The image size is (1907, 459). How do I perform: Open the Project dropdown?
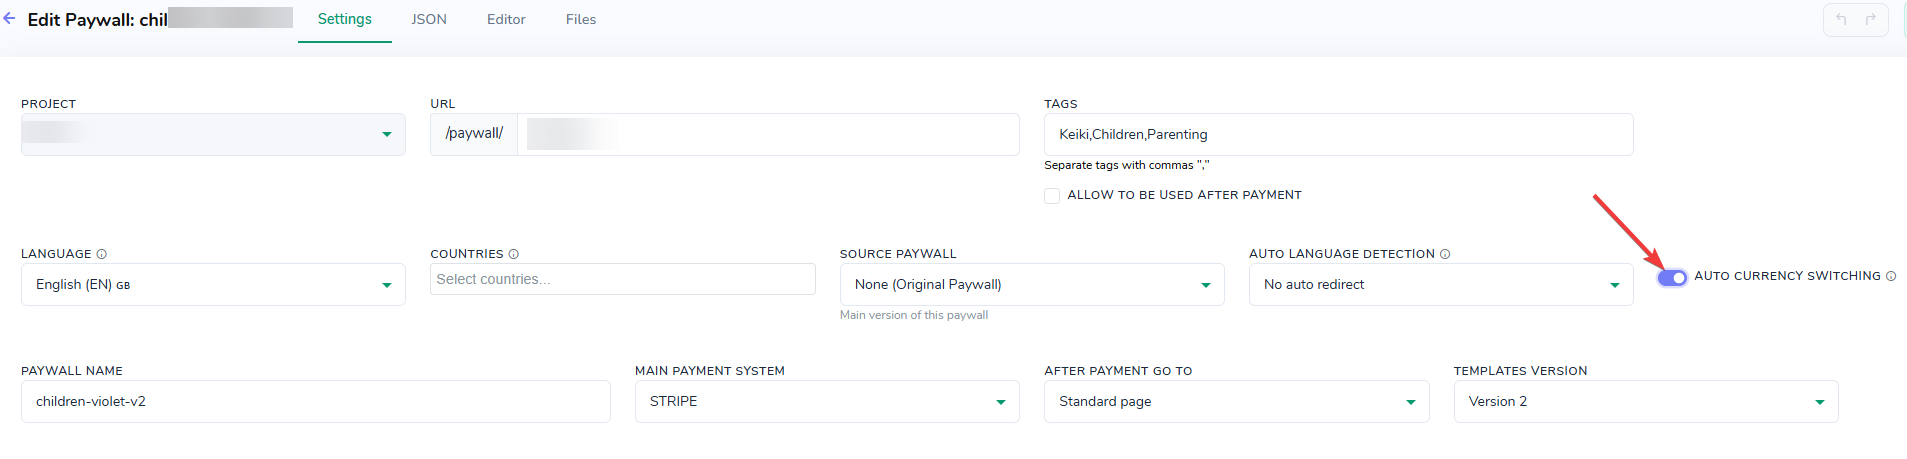[213, 134]
